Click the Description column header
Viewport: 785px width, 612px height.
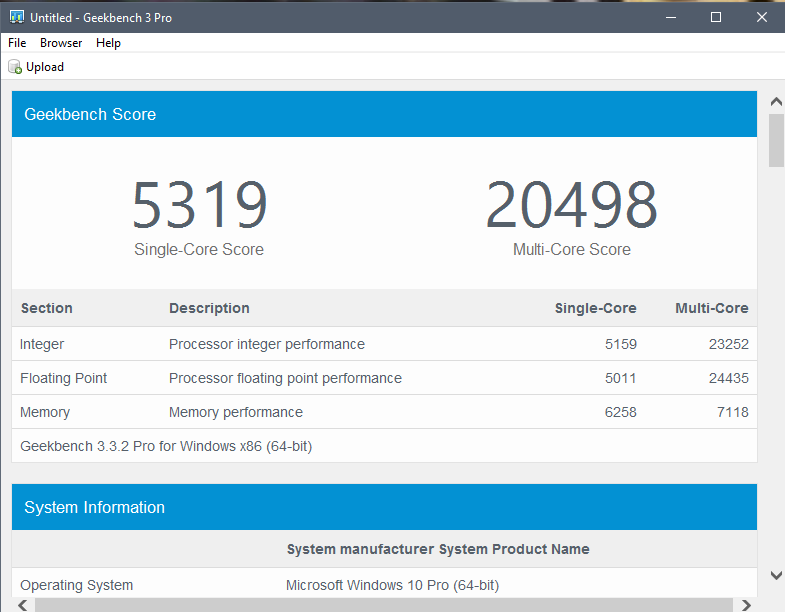point(209,309)
